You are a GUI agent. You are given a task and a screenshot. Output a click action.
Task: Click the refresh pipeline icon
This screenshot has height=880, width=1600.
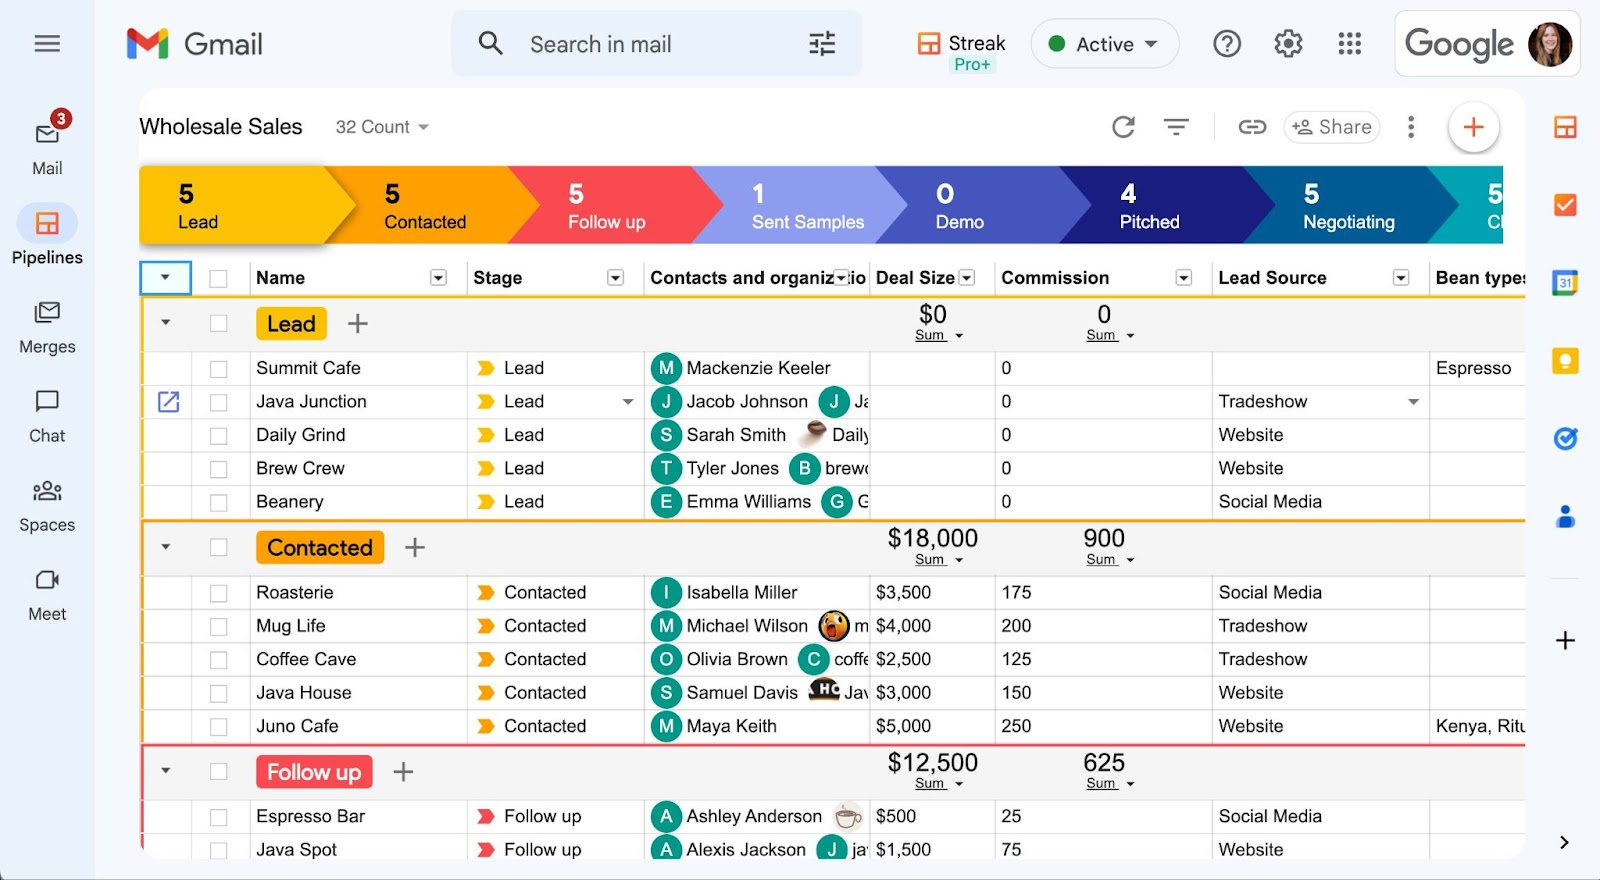click(1123, 127)
